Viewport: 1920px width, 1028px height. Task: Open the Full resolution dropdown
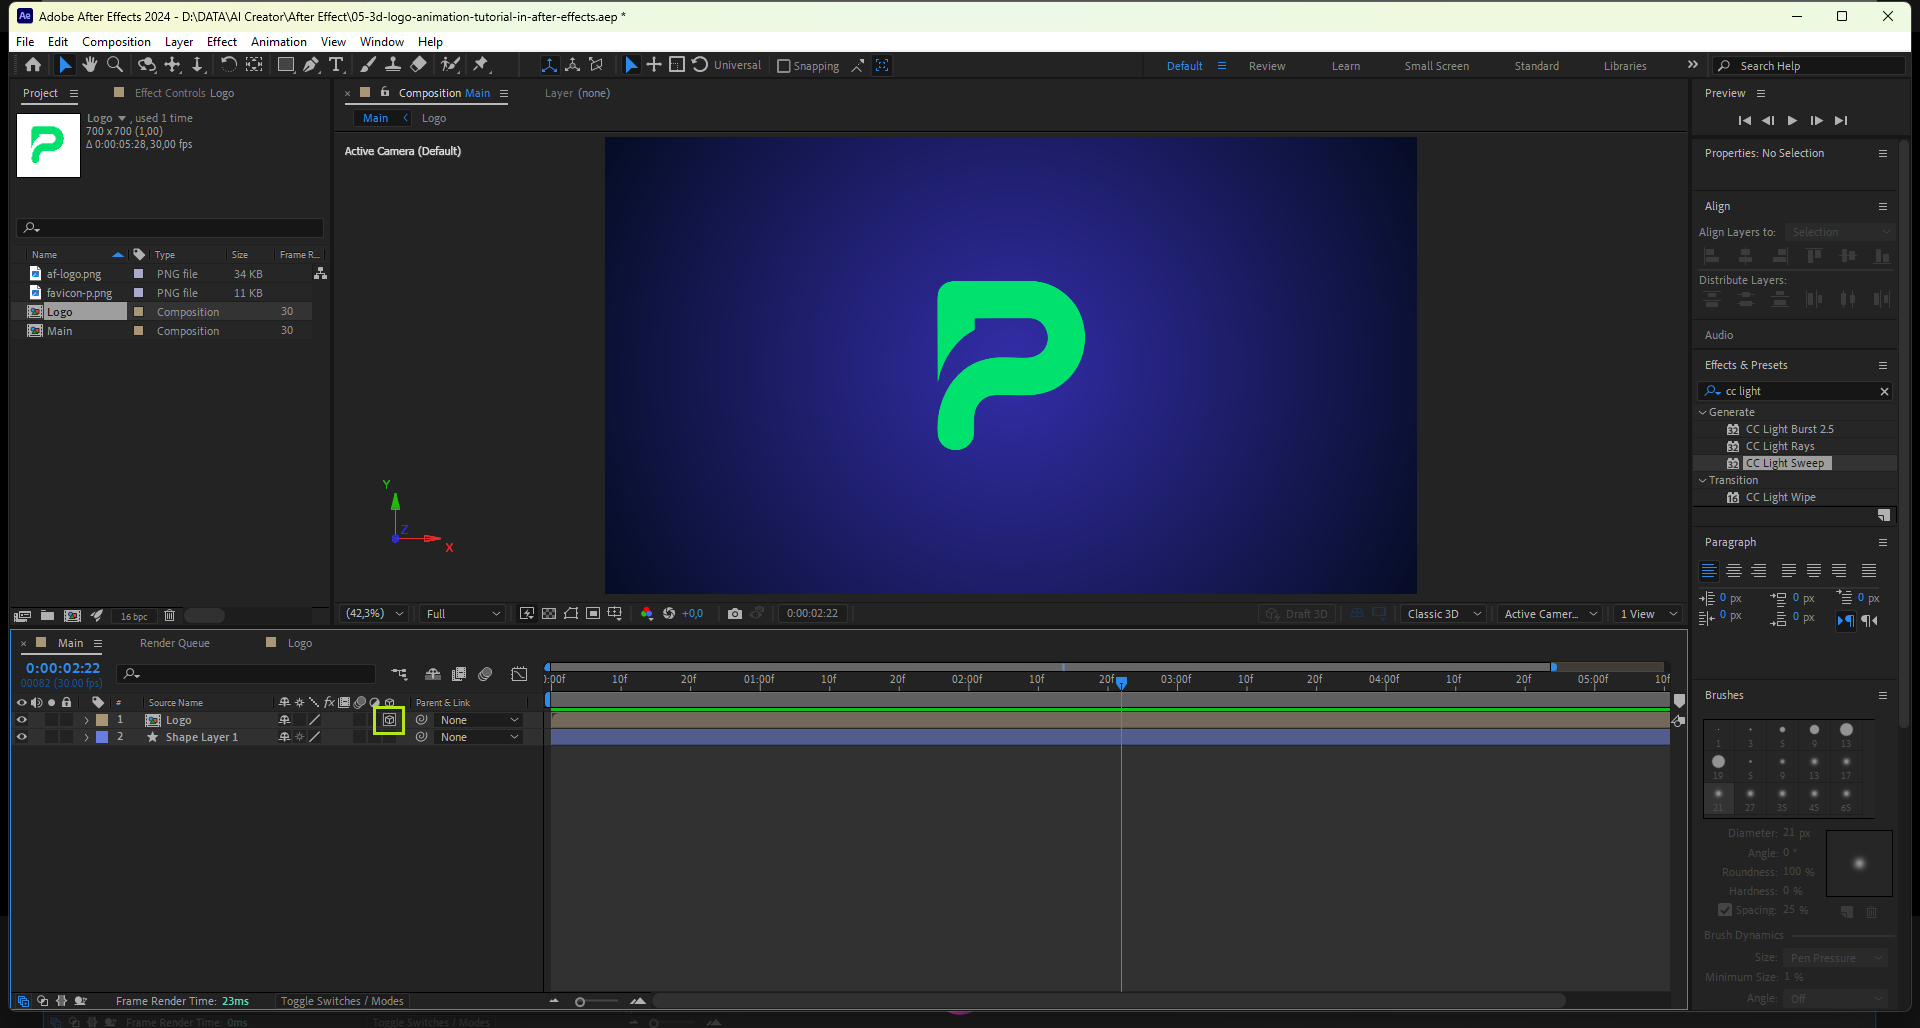[462, 614]
